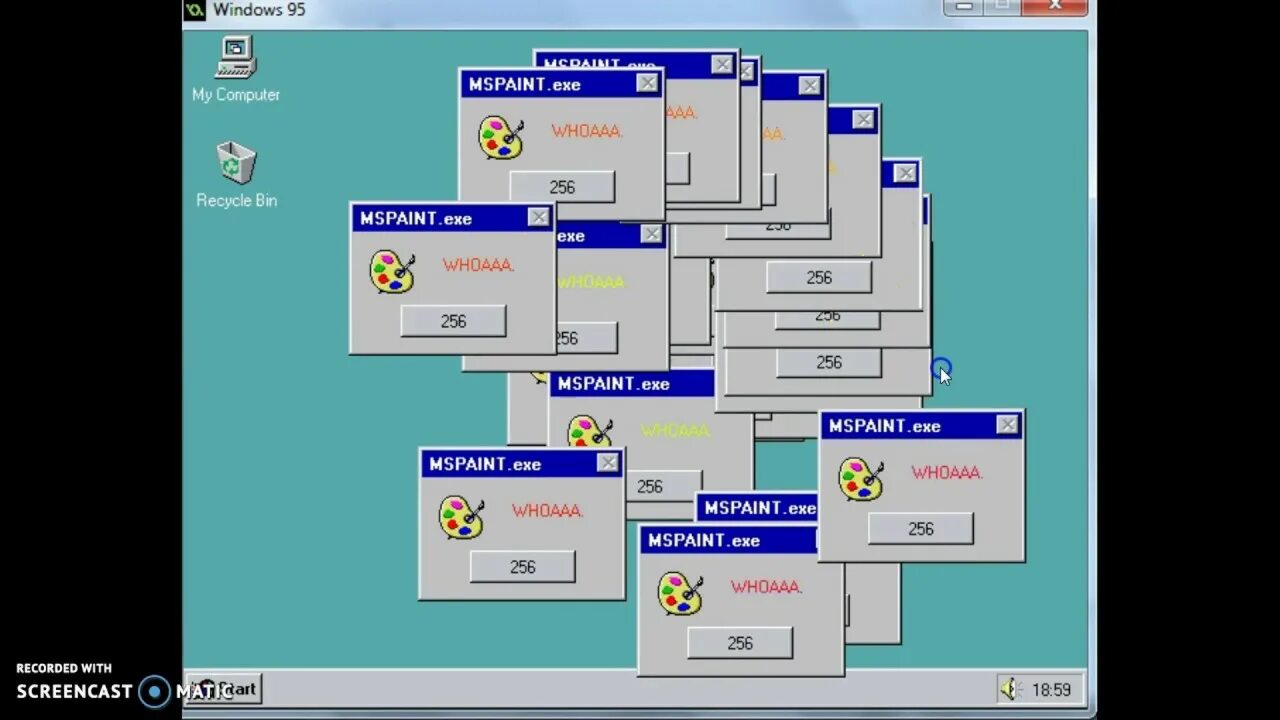Screen dimensions: 1280x720
Task: Click the 18:59 taskbar clock
Action: [x=1051, y=690]
